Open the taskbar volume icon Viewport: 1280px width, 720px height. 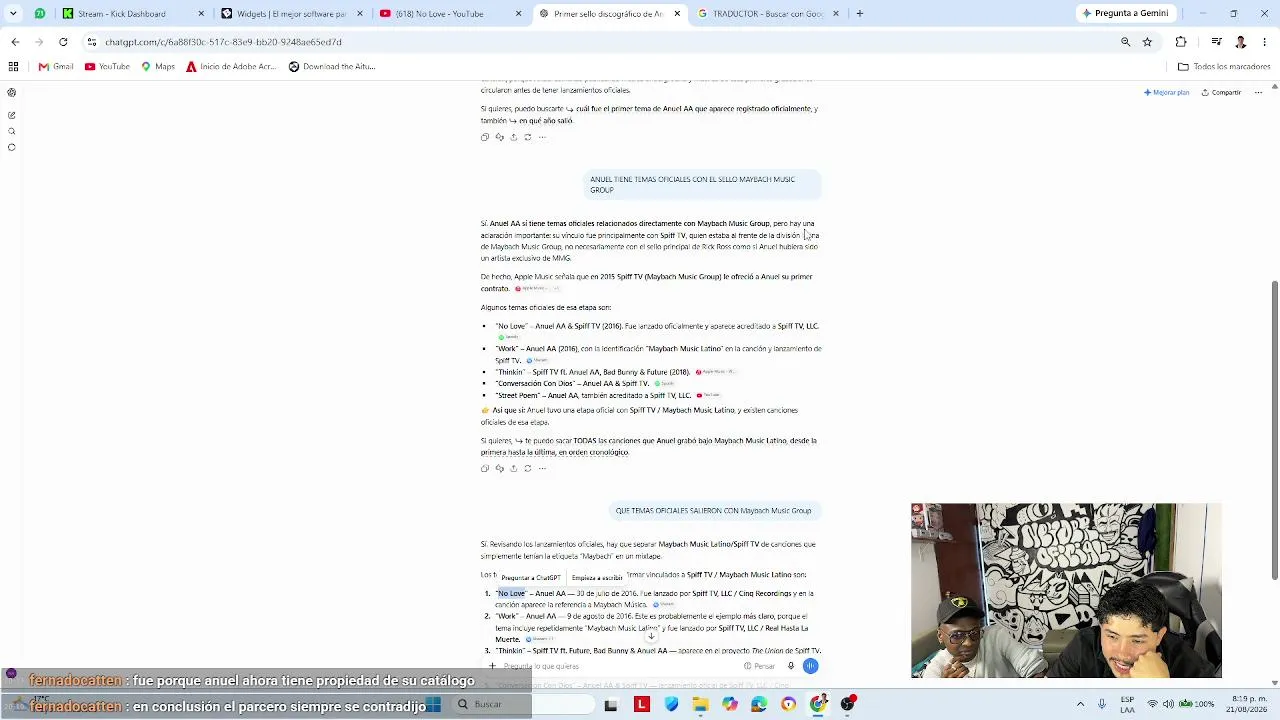coord(1168,704)
